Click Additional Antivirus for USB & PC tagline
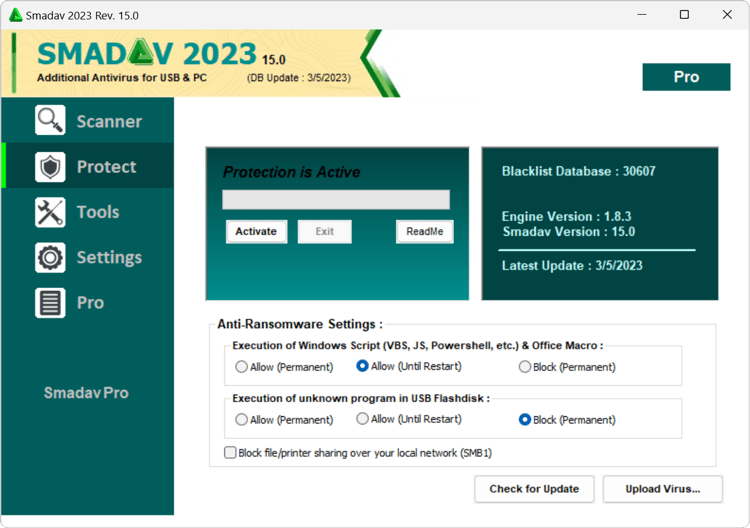The height and width of the screenshot is (528, 750). (122, 78)
